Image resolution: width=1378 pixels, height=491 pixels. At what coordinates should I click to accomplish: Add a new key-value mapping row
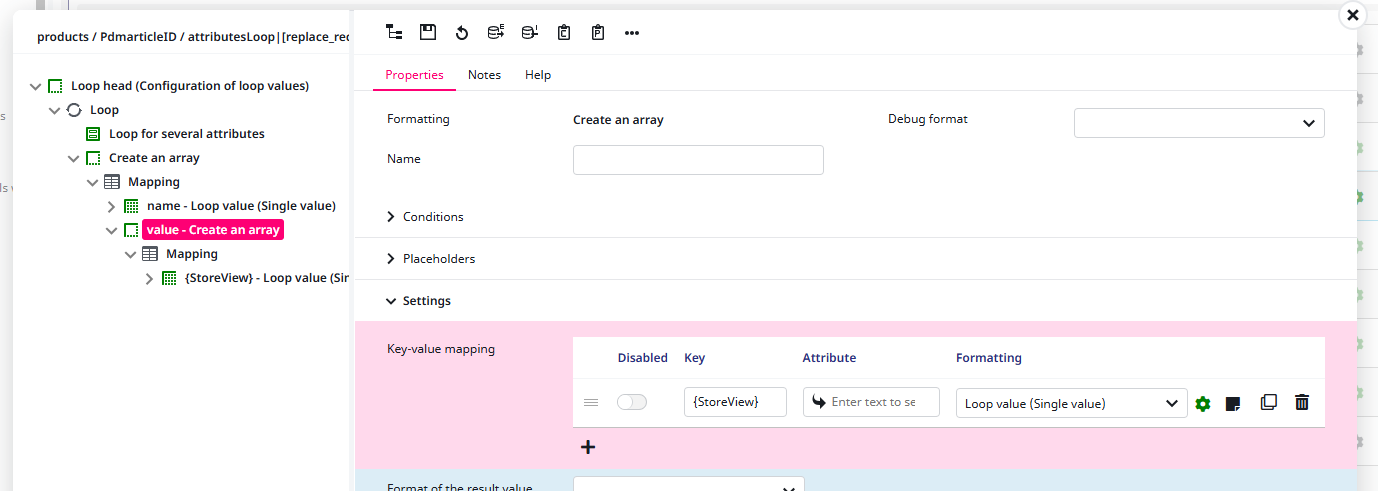click(x=588, y=448)
